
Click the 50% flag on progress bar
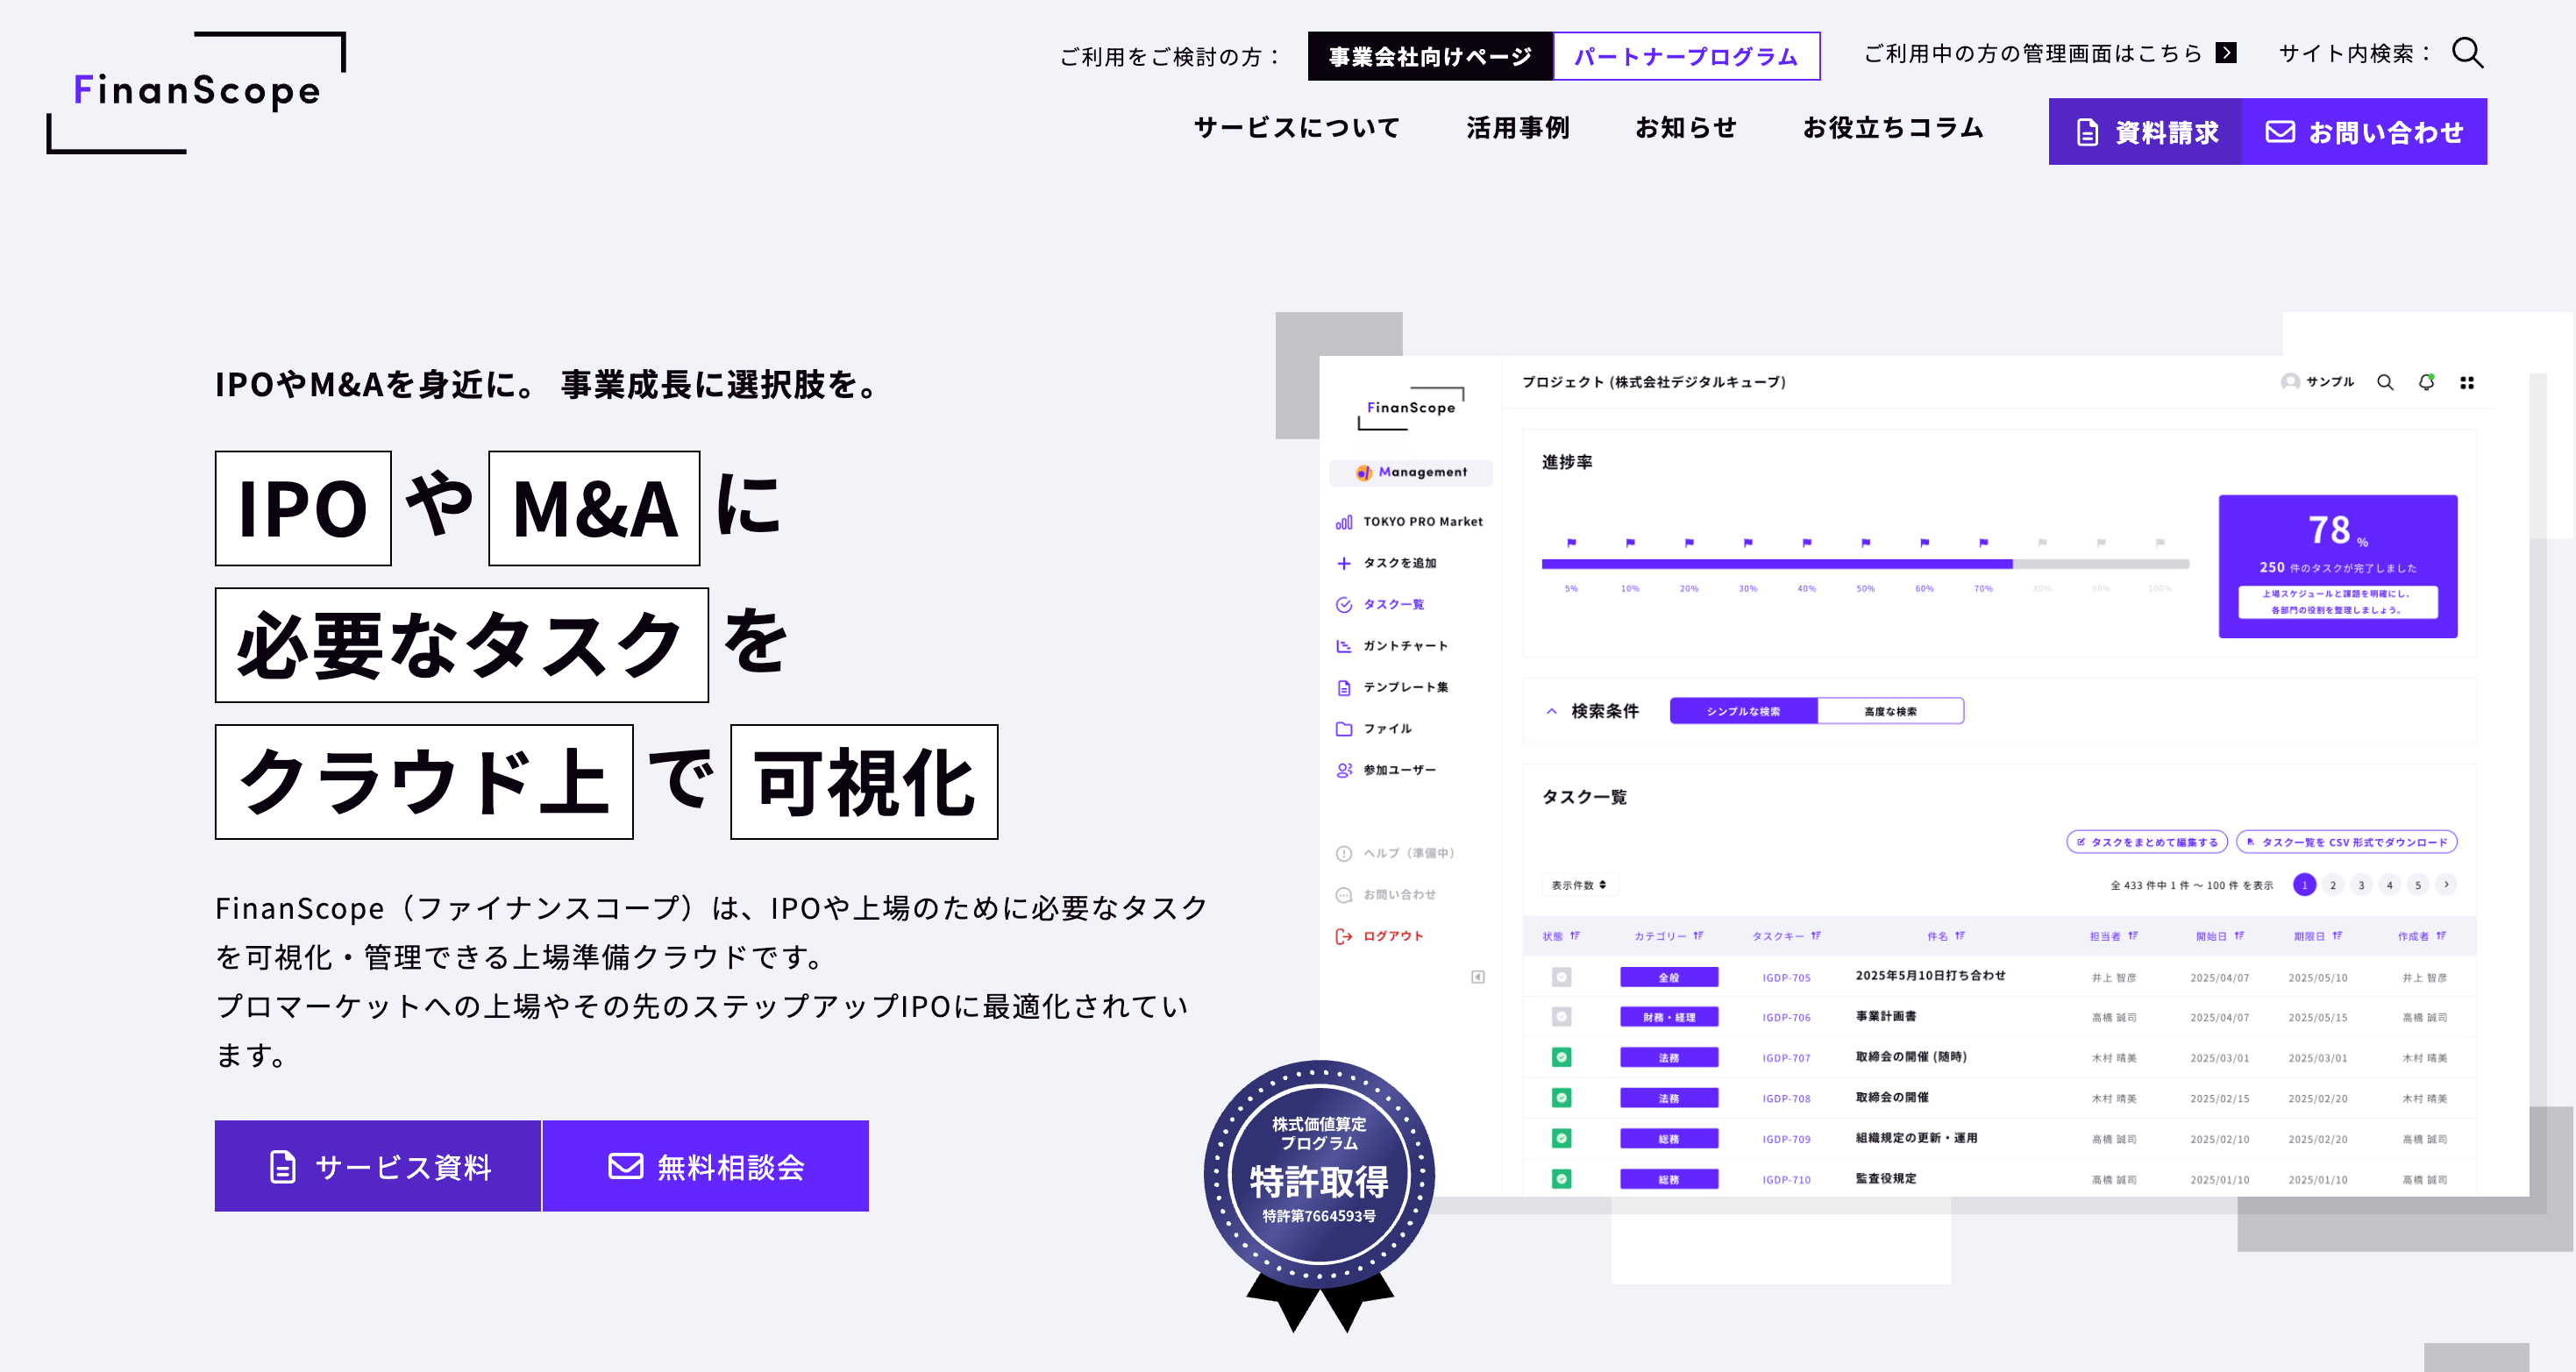coord(1865,543)
